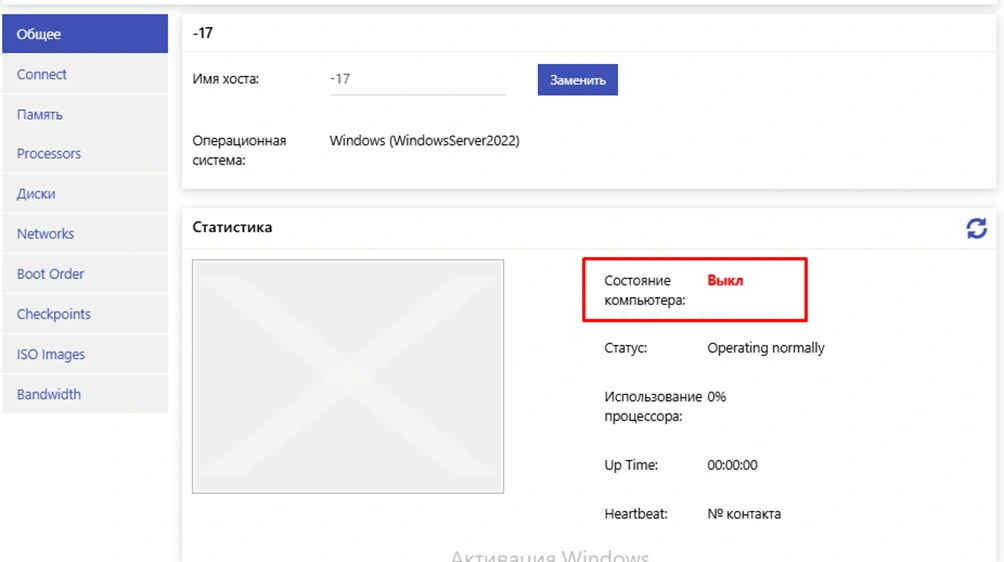The height and width of the screenshot is (562, 1004).
Task: Open the Connect section
Action: pyautogui.click(x=85, y=74)
